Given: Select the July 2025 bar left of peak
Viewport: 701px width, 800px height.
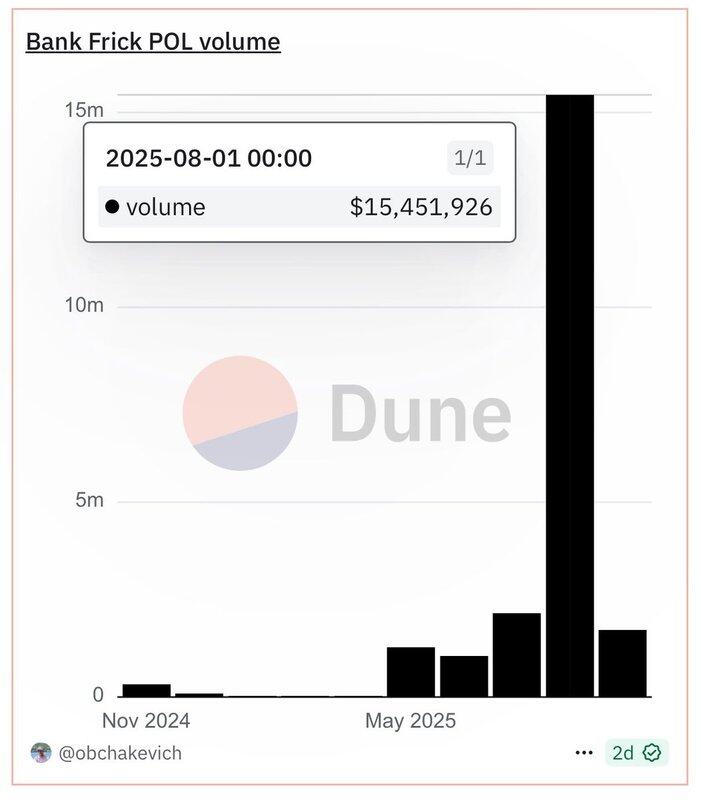Looking at the screenshot, I should point(517,655).
